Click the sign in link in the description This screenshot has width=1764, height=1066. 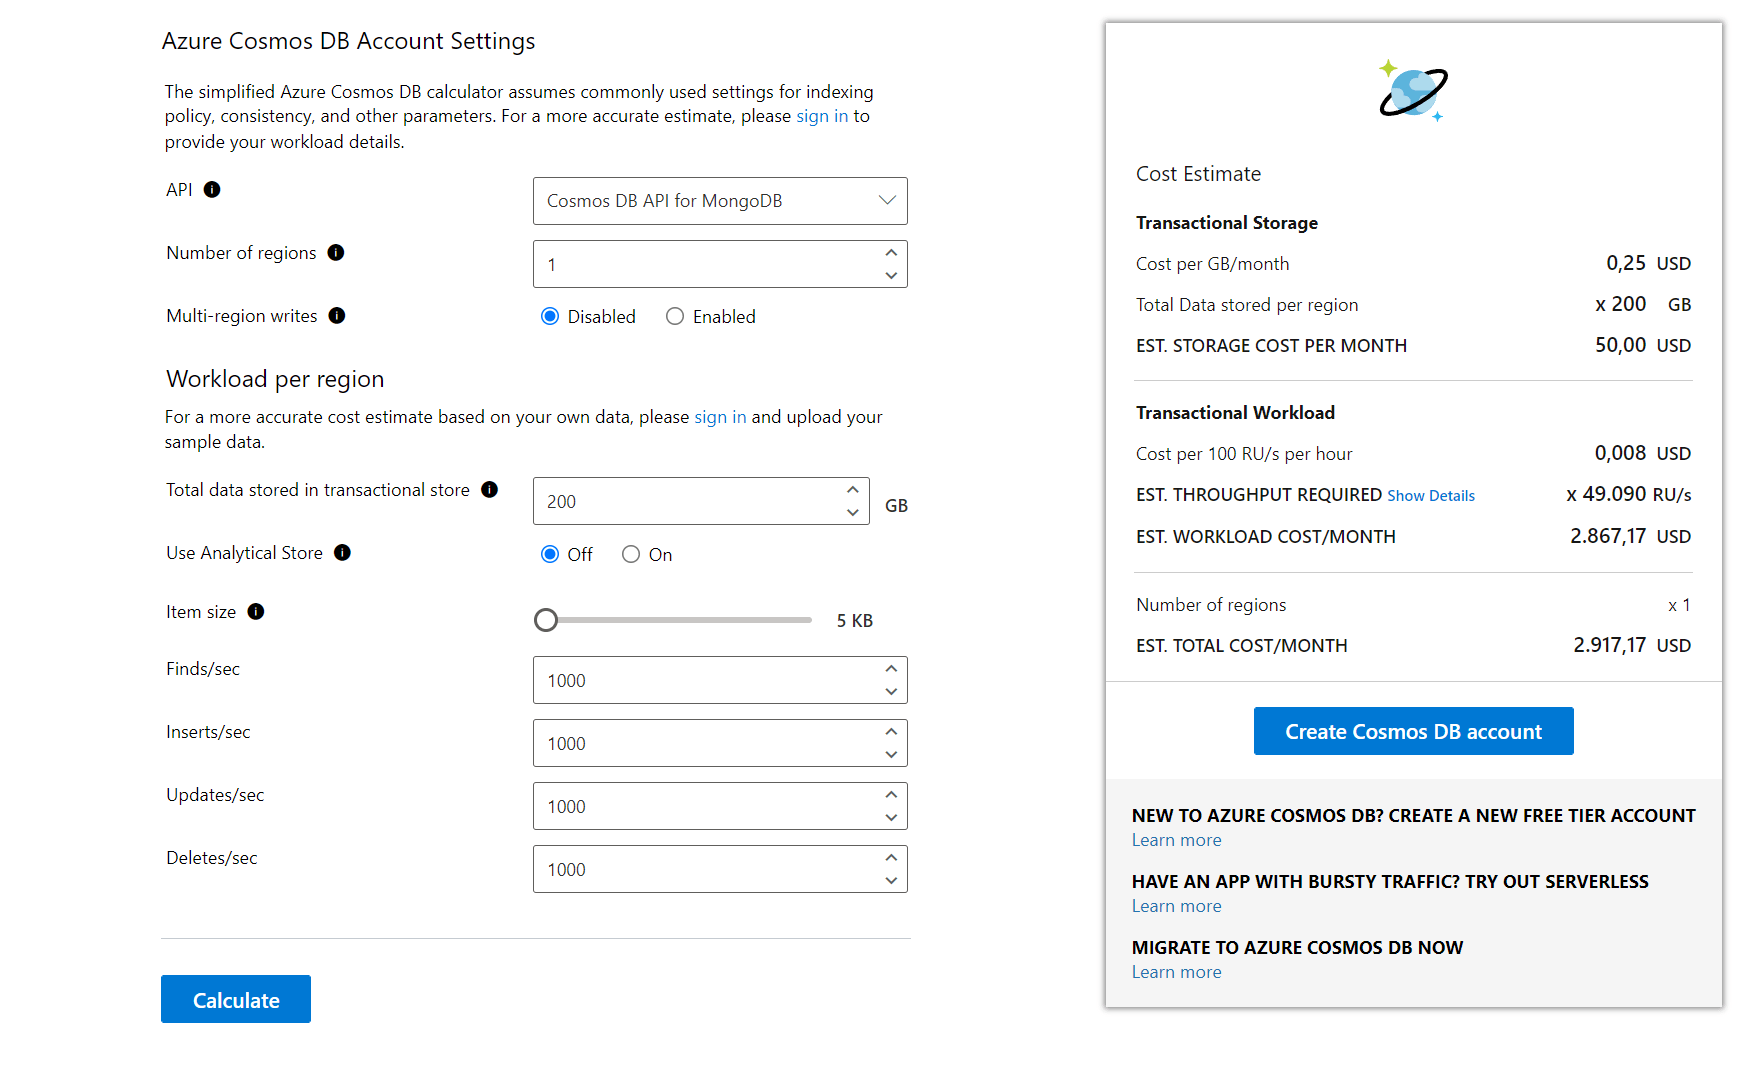[822, 116]
